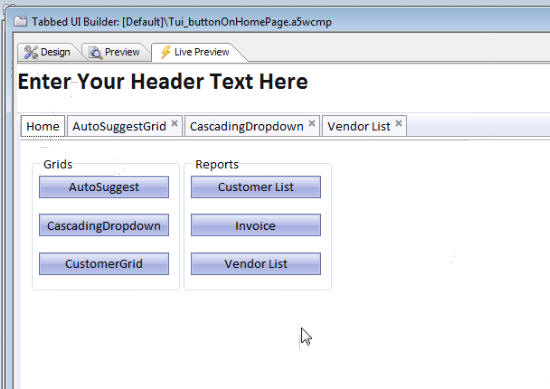
Task: Click the Tabbed UI Builder window title
Action: coord(182,22)
